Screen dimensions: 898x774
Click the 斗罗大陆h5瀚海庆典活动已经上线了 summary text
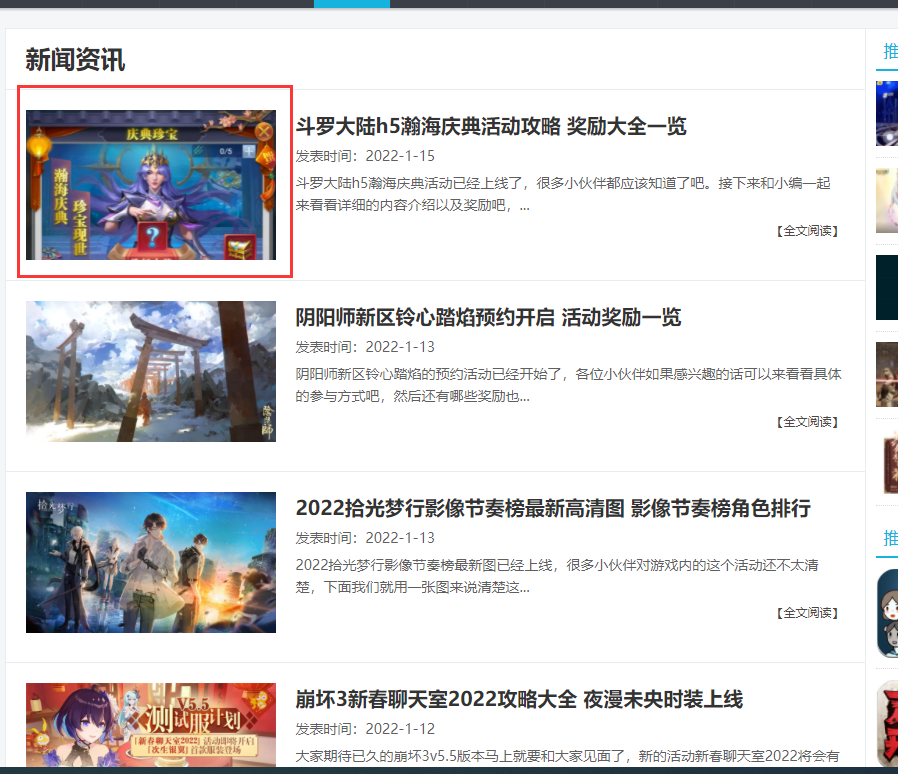[x=563, y=194]
